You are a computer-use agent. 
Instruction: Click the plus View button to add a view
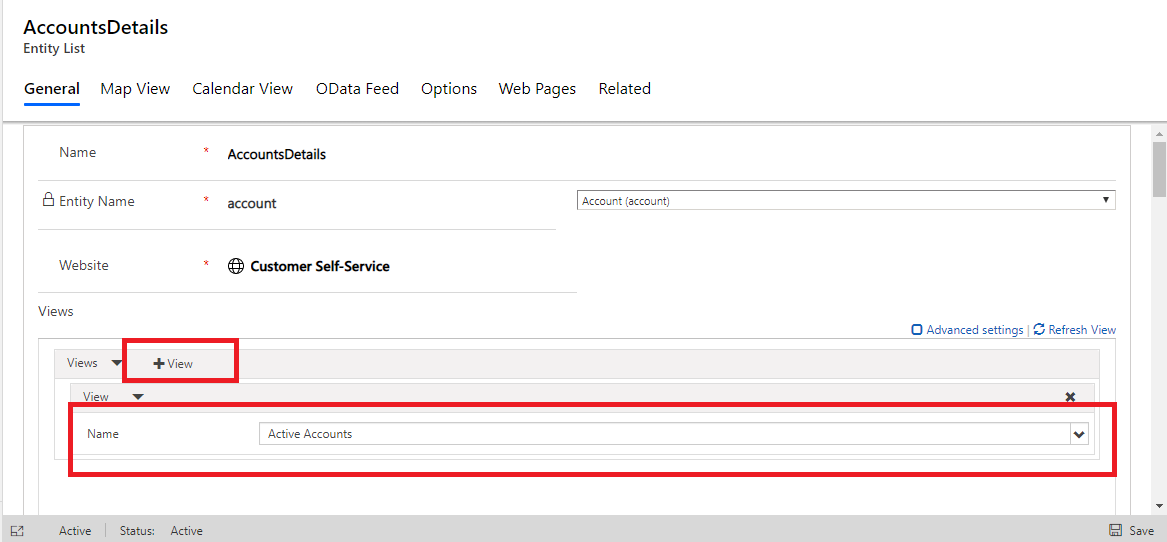point(173,363)
